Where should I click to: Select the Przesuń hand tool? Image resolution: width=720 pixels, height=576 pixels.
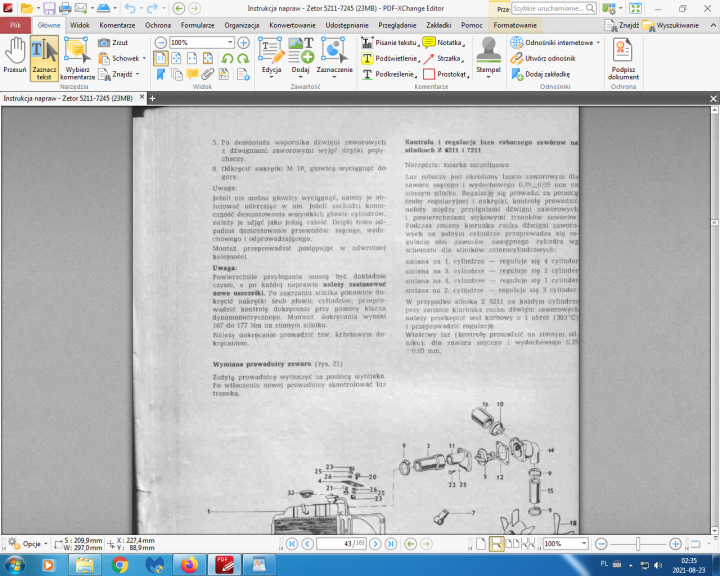[x=15, y=57]
